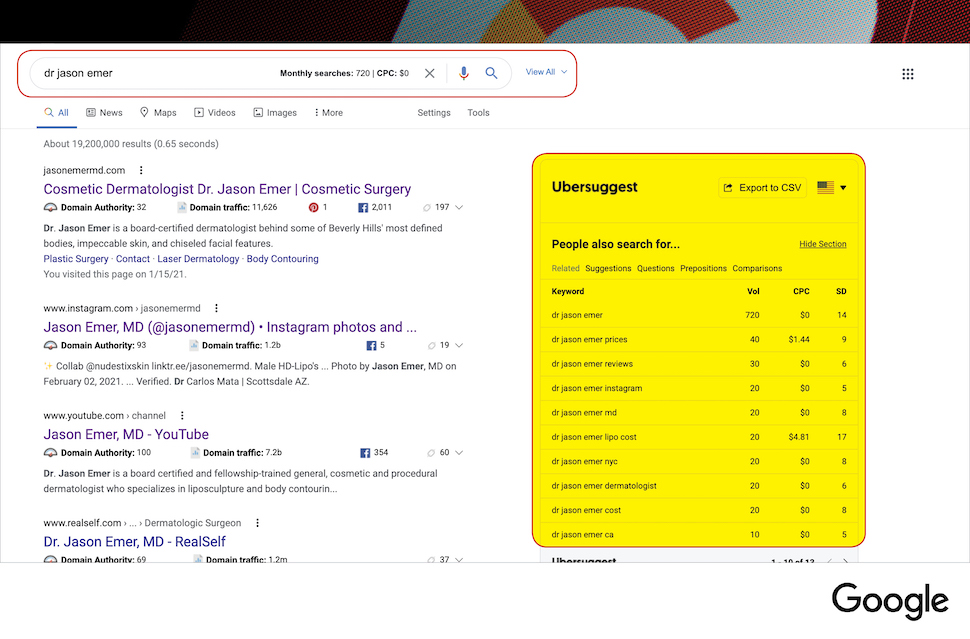Viewport: 970px width, 639px height.
Task: Open the Ubersuggest Suggestions tab
Action: 608,268
